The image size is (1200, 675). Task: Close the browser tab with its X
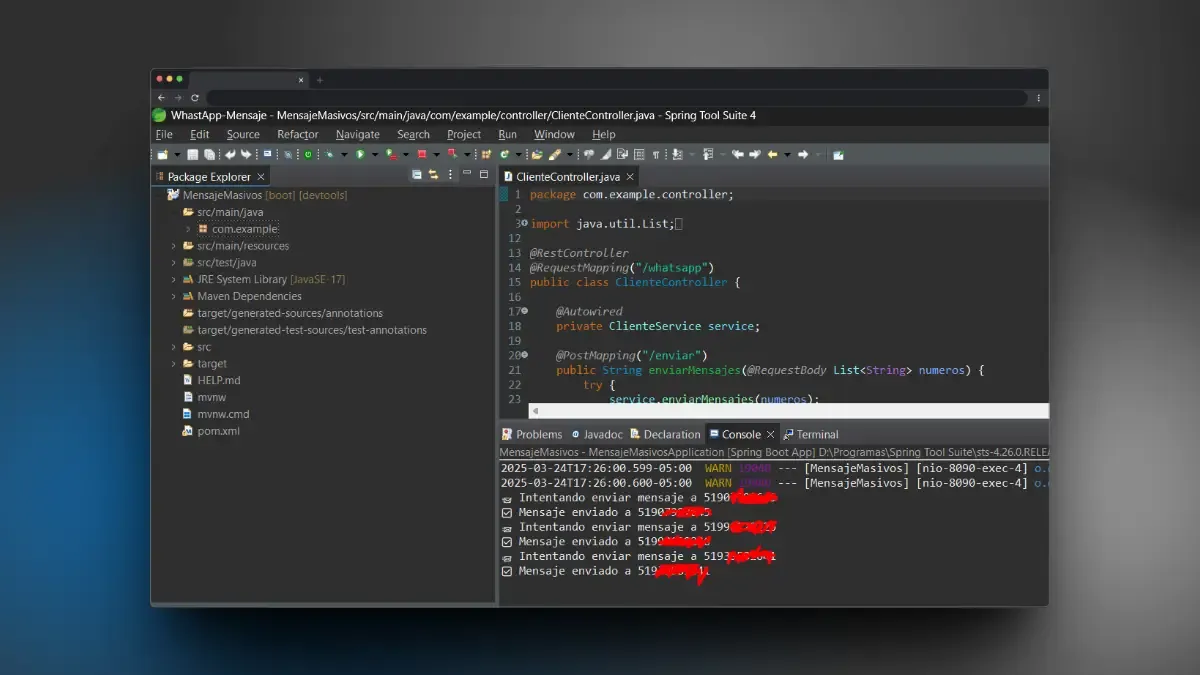301,79
